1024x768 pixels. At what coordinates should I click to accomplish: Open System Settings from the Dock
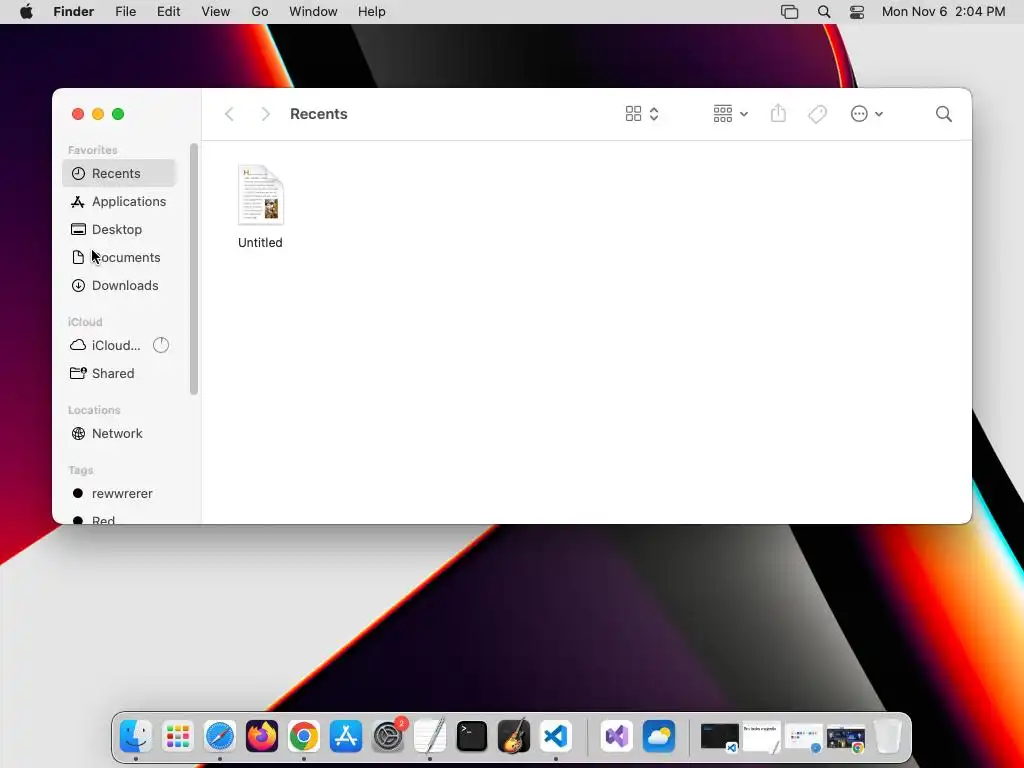388,737
